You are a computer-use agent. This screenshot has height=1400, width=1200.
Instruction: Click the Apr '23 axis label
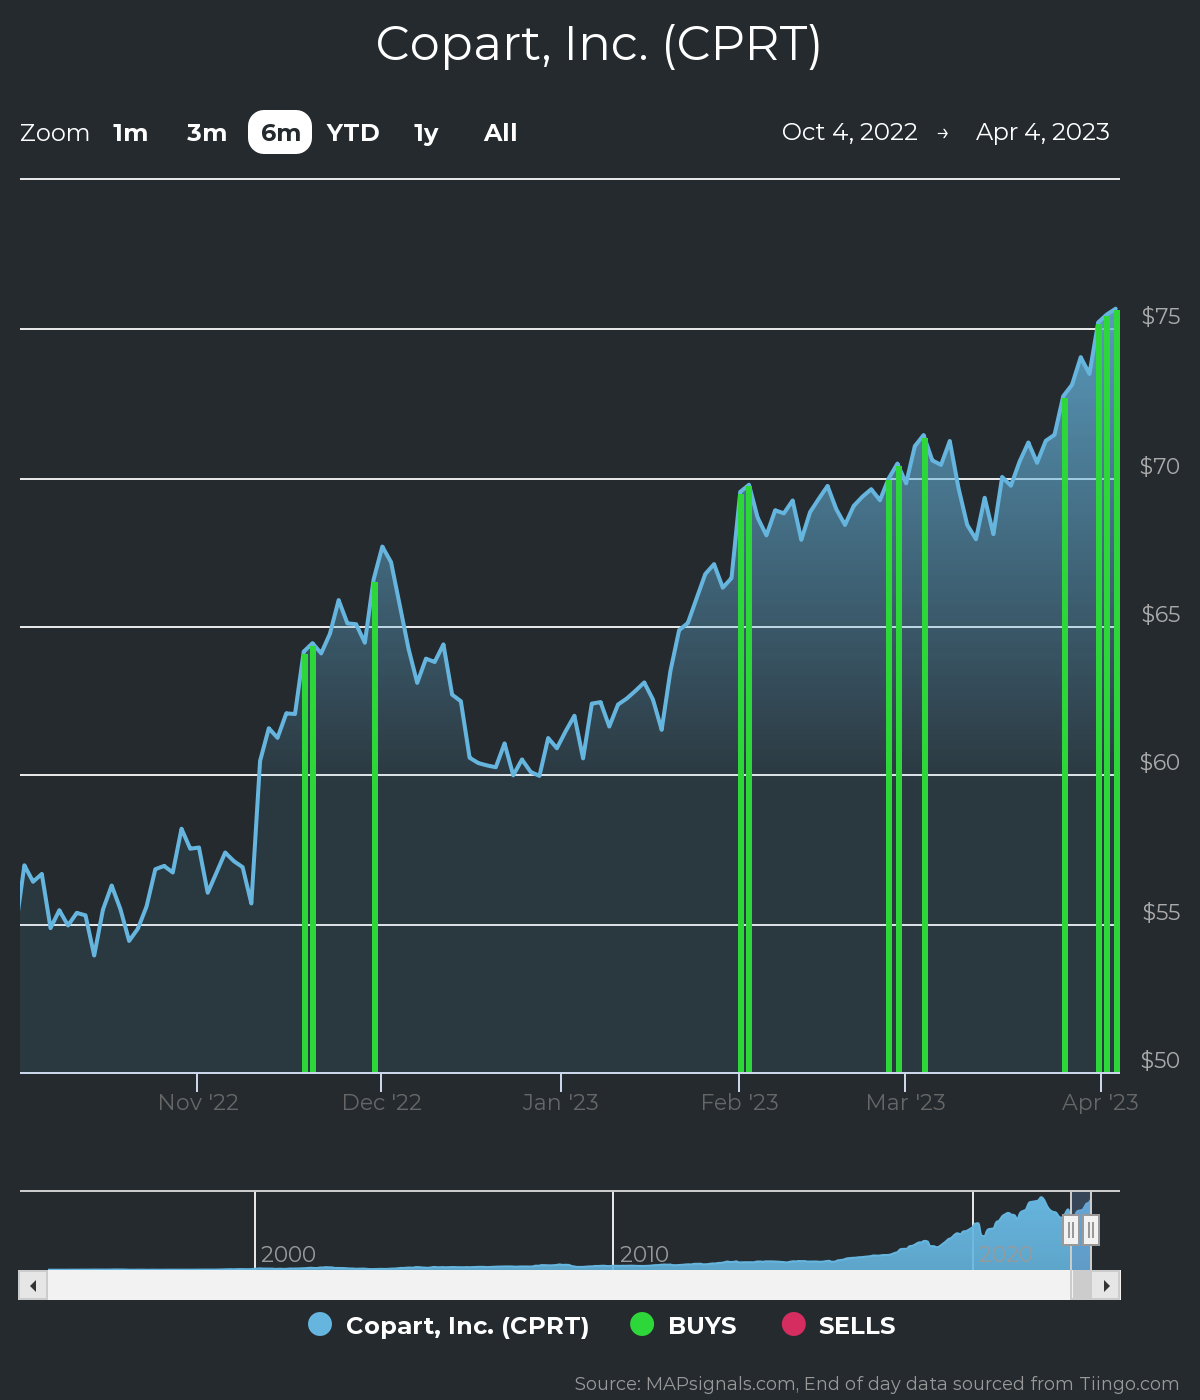(1100, 1102)
